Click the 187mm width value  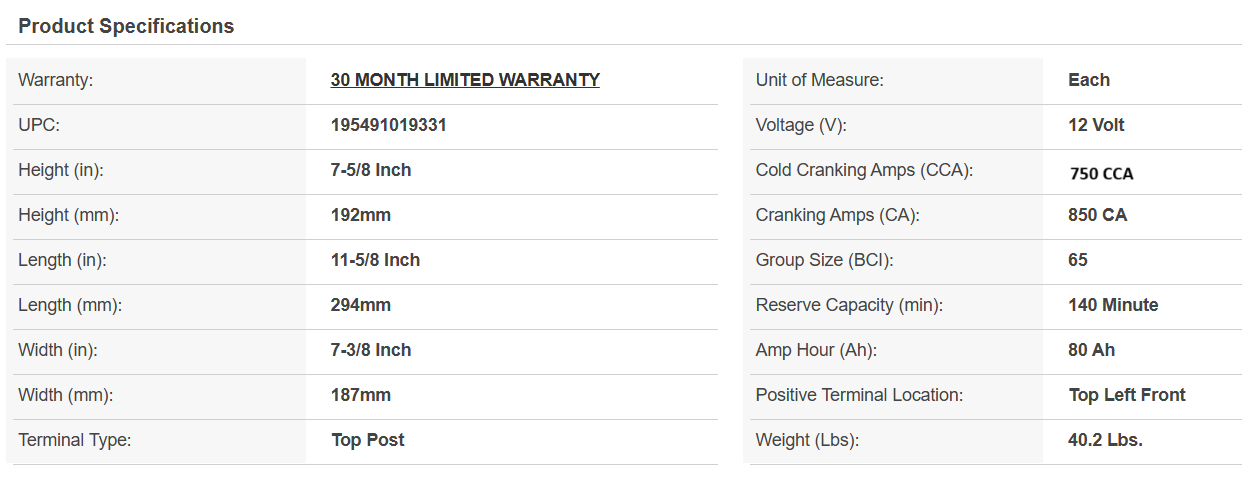361,395
